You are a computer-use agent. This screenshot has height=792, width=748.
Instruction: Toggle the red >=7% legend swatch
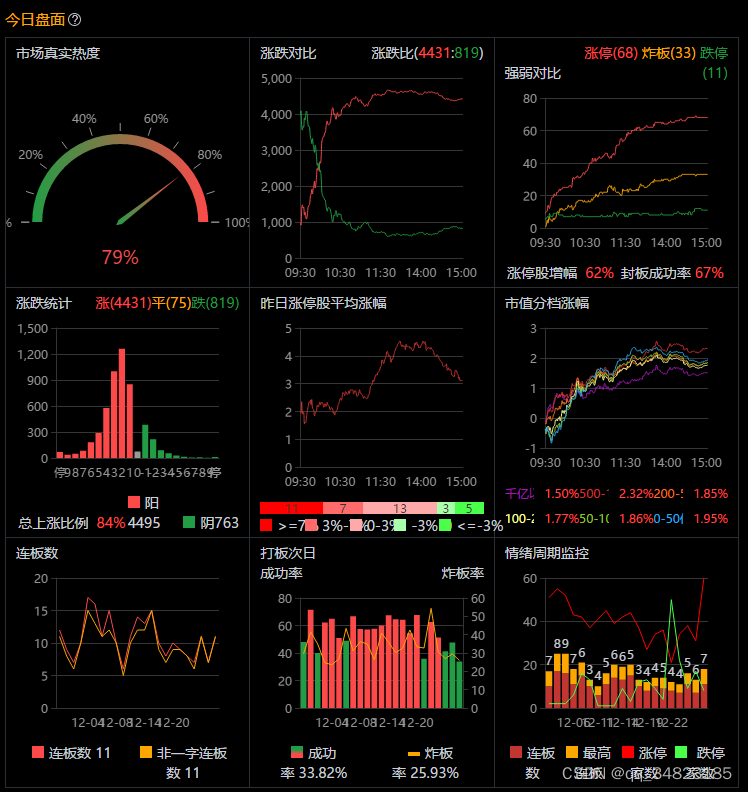pyautogui.click(x=266, y=525)
